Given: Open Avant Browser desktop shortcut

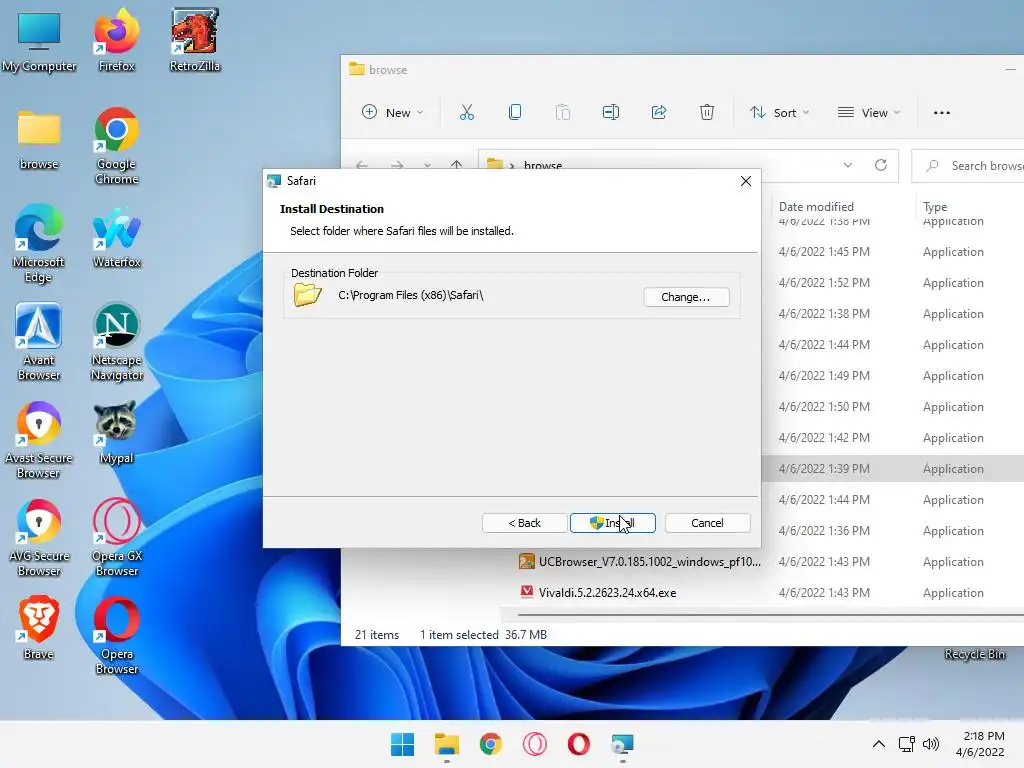Looking at the screenshot, I should pos(39,342).
